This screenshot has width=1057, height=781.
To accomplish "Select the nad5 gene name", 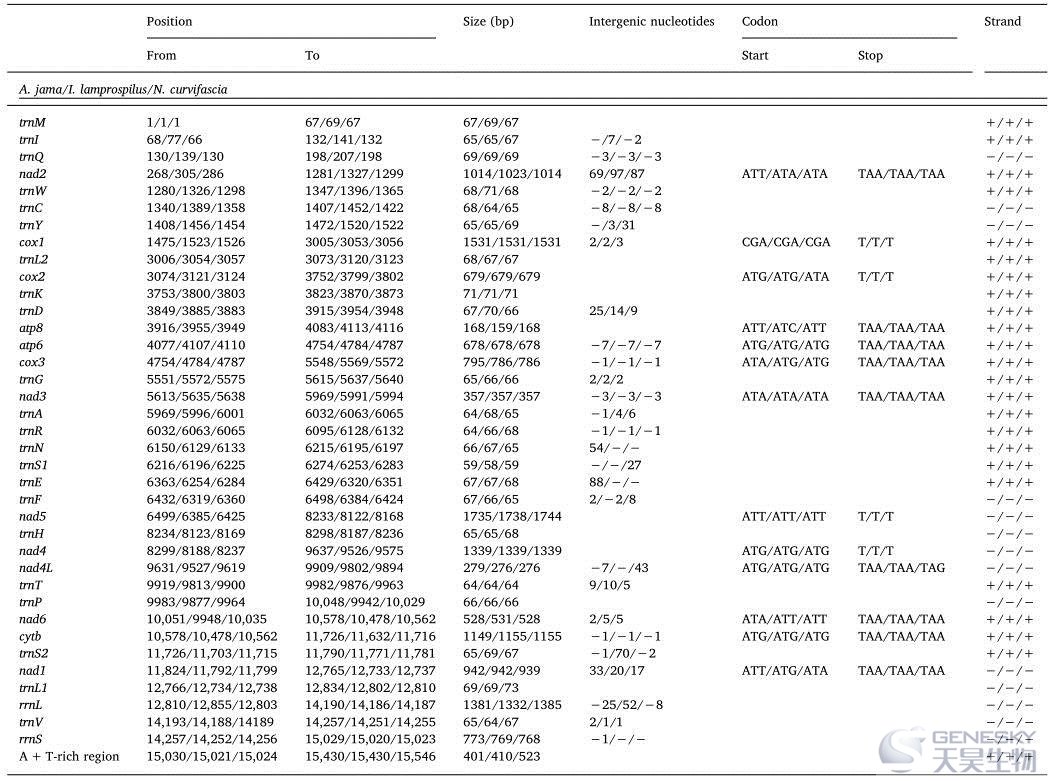I will click(x=32, y=517).
